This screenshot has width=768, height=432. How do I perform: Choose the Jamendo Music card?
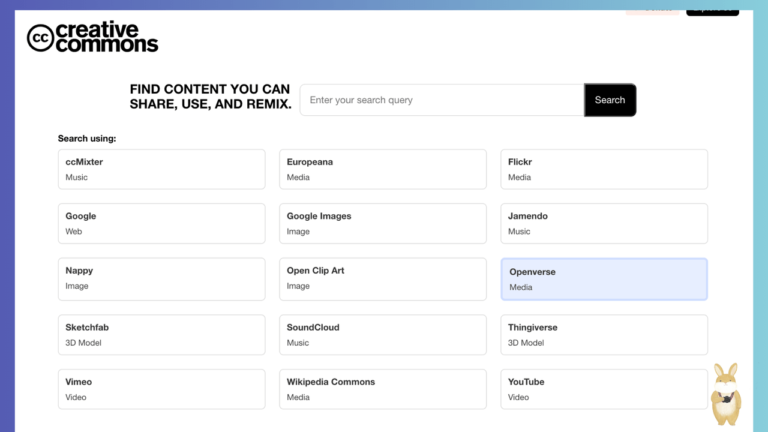pyautogui.click(x=604, y=223)
